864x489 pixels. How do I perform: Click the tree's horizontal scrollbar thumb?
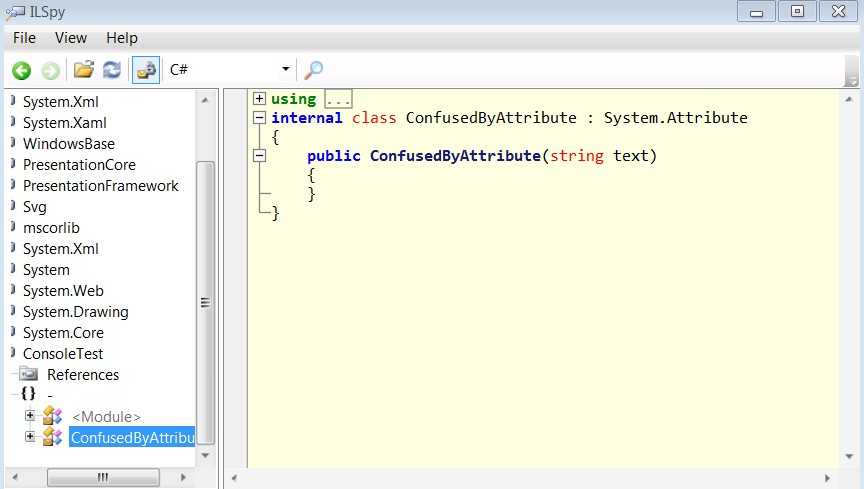(103, 477)
